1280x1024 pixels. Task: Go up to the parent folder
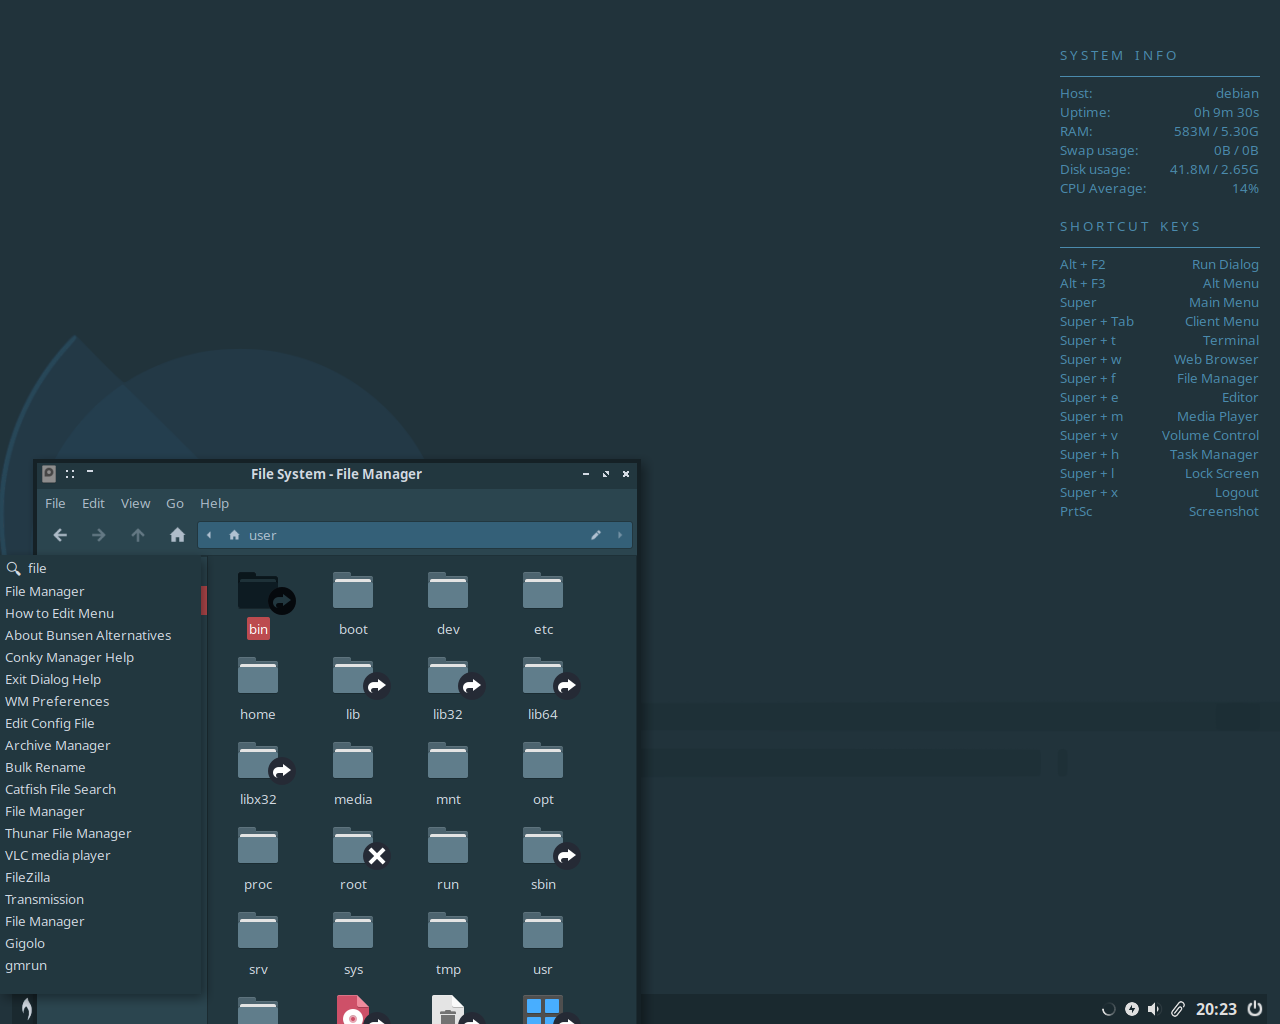138,535
